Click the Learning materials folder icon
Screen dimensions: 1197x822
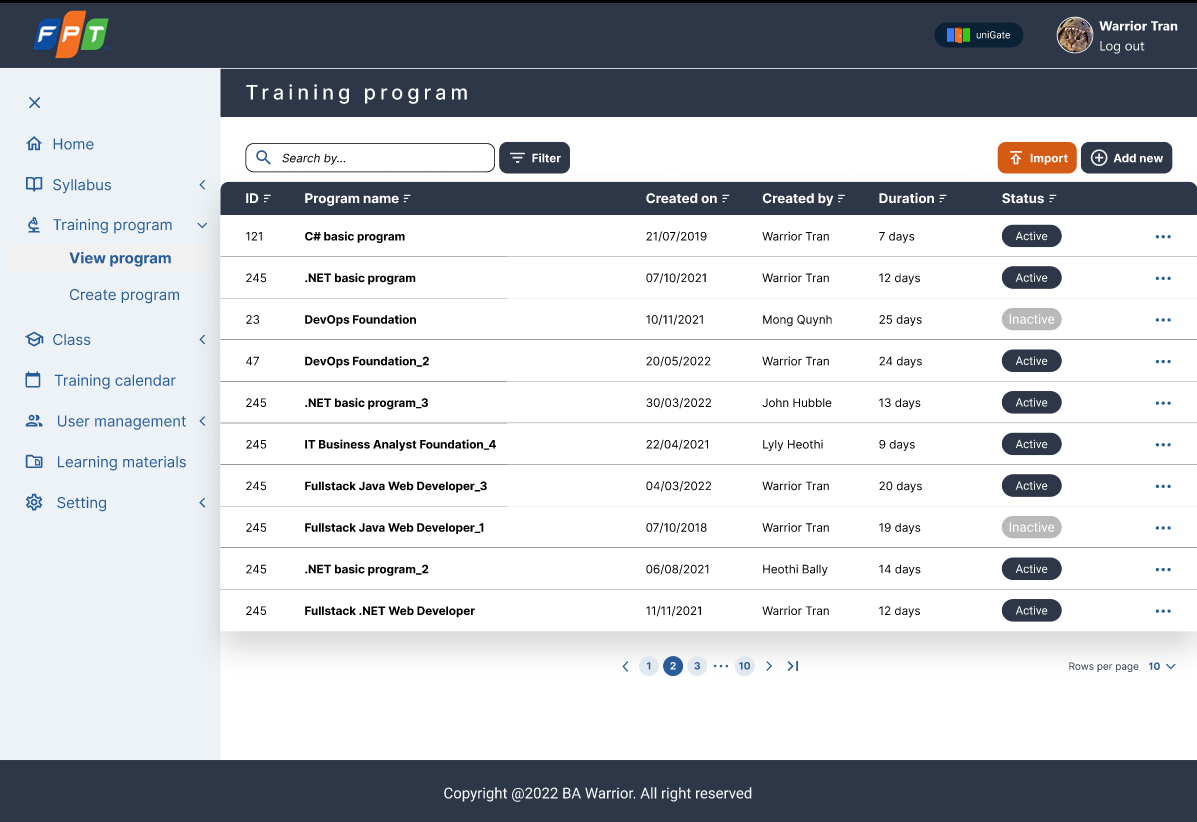tap(34, 461)
